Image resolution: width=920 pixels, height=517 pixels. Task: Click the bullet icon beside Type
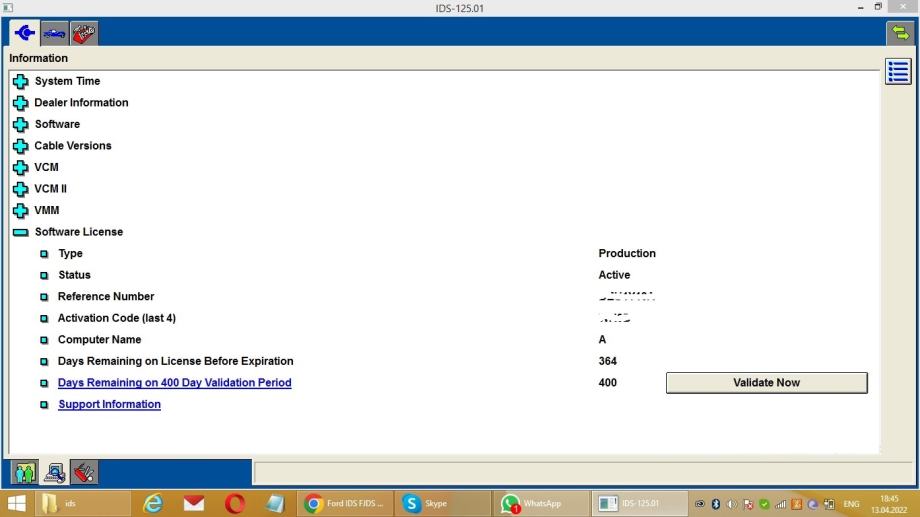pyautogui.click(x=44, y=254)
